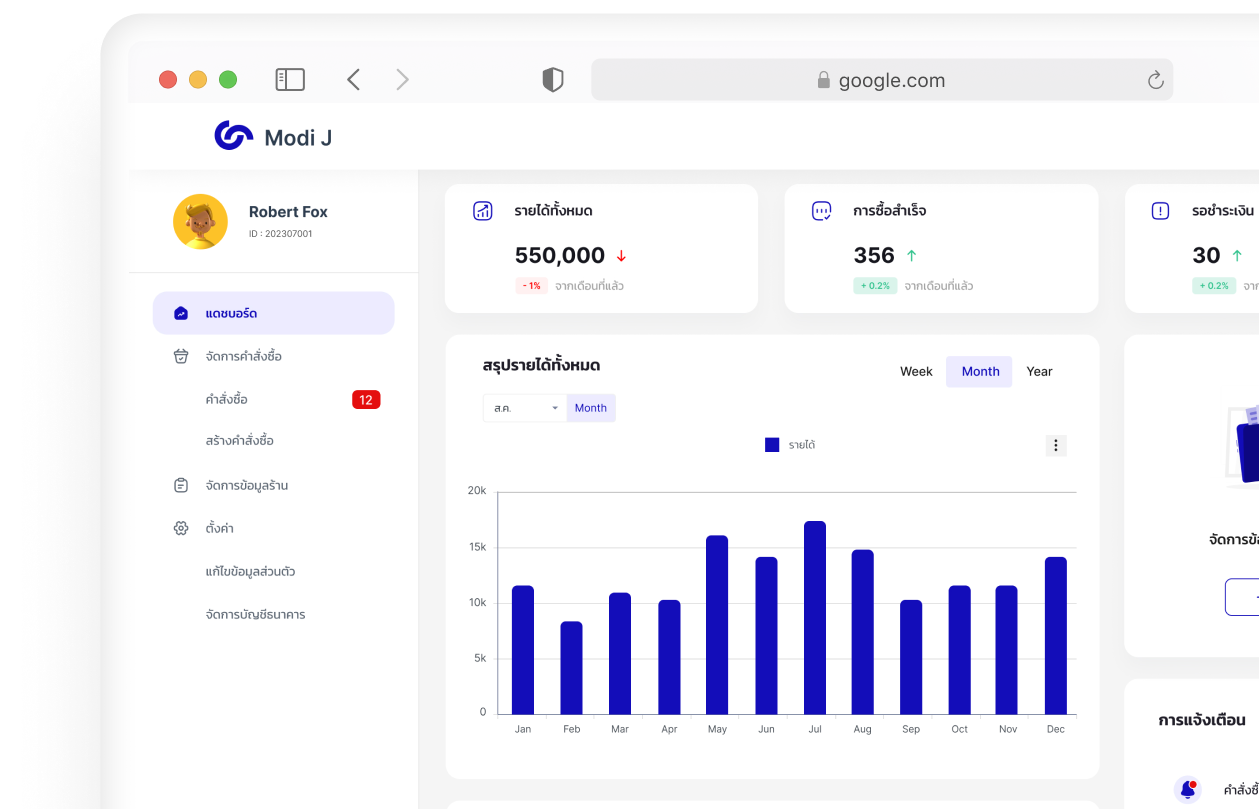The image size is (1259, 809).
Task: Click the Jan bar in the chart
Action: tap(523, 650)
